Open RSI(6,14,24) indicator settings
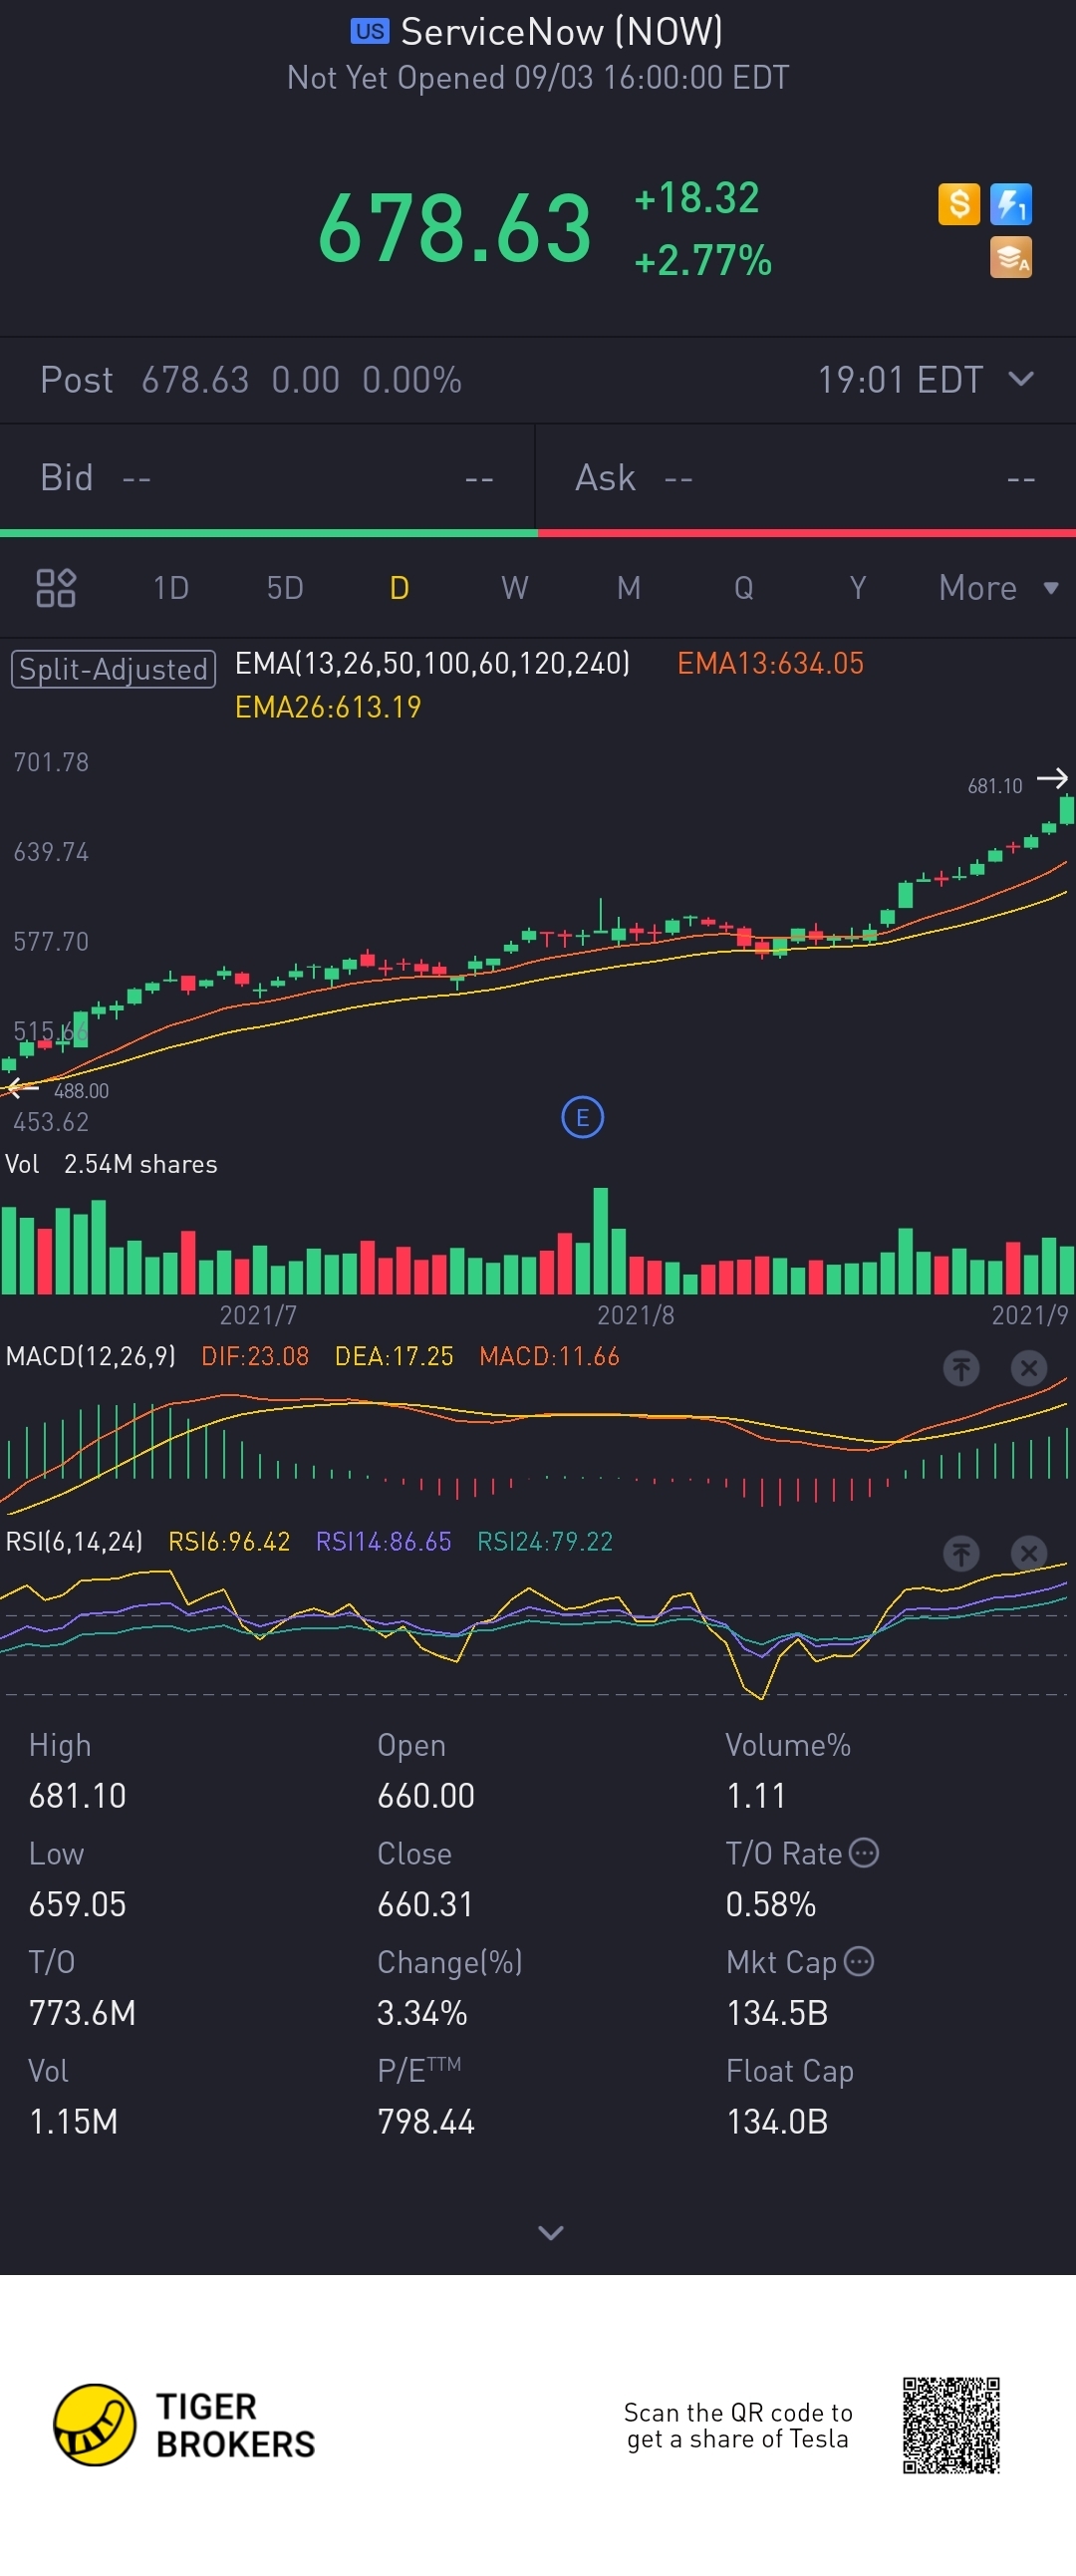1076x2576 pixels. [74, 1541]
